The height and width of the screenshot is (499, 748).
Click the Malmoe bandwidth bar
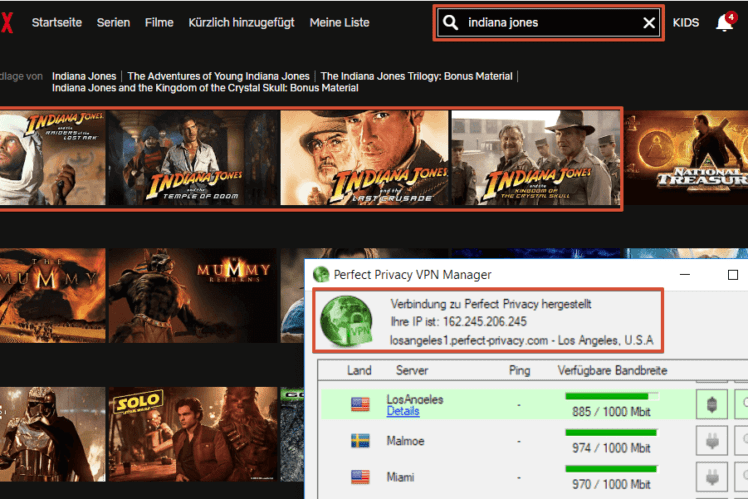tap(611, 432)
